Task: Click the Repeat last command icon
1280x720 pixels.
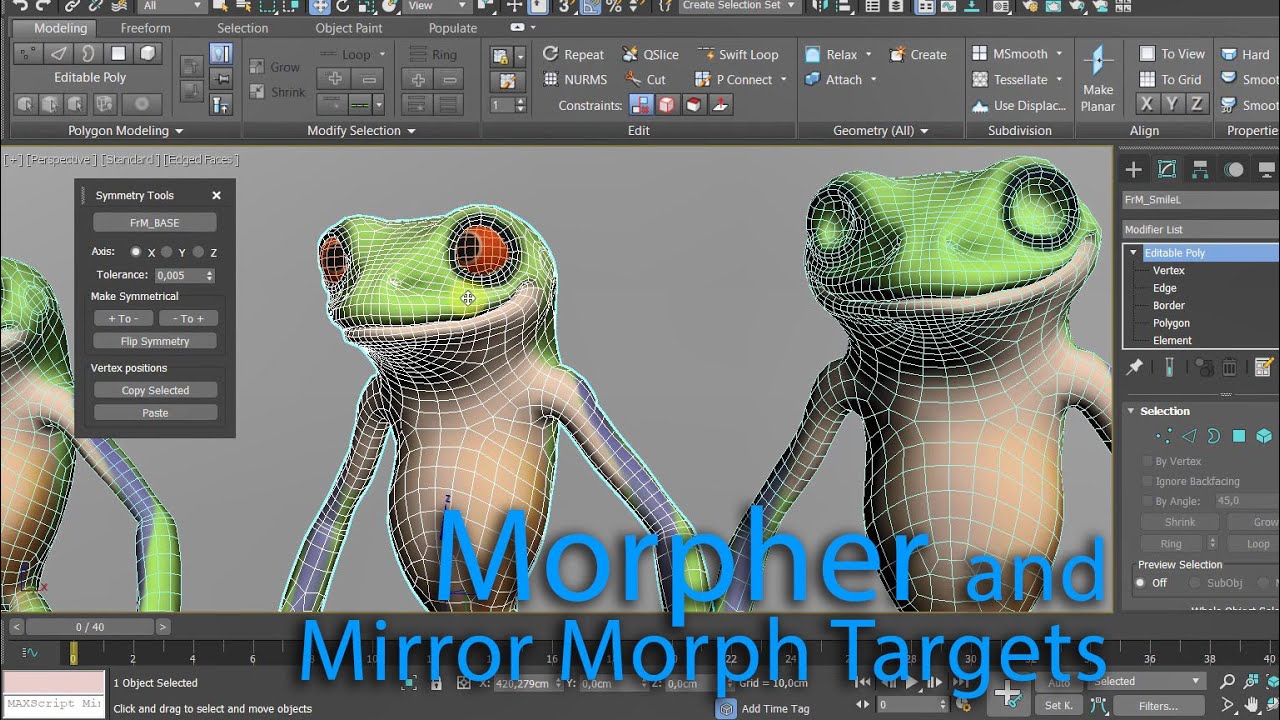Action: pos(550,54)
